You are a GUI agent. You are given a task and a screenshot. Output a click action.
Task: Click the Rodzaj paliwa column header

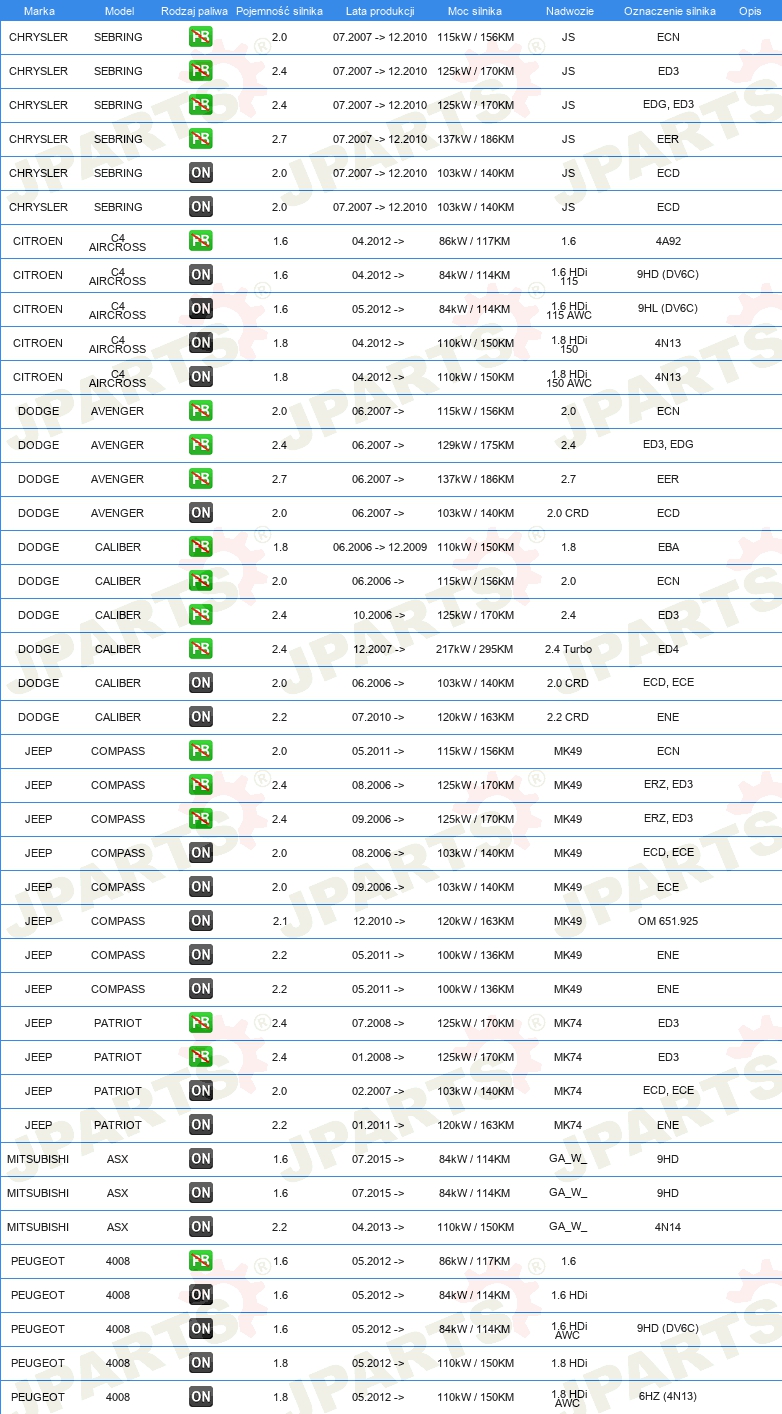194,11
